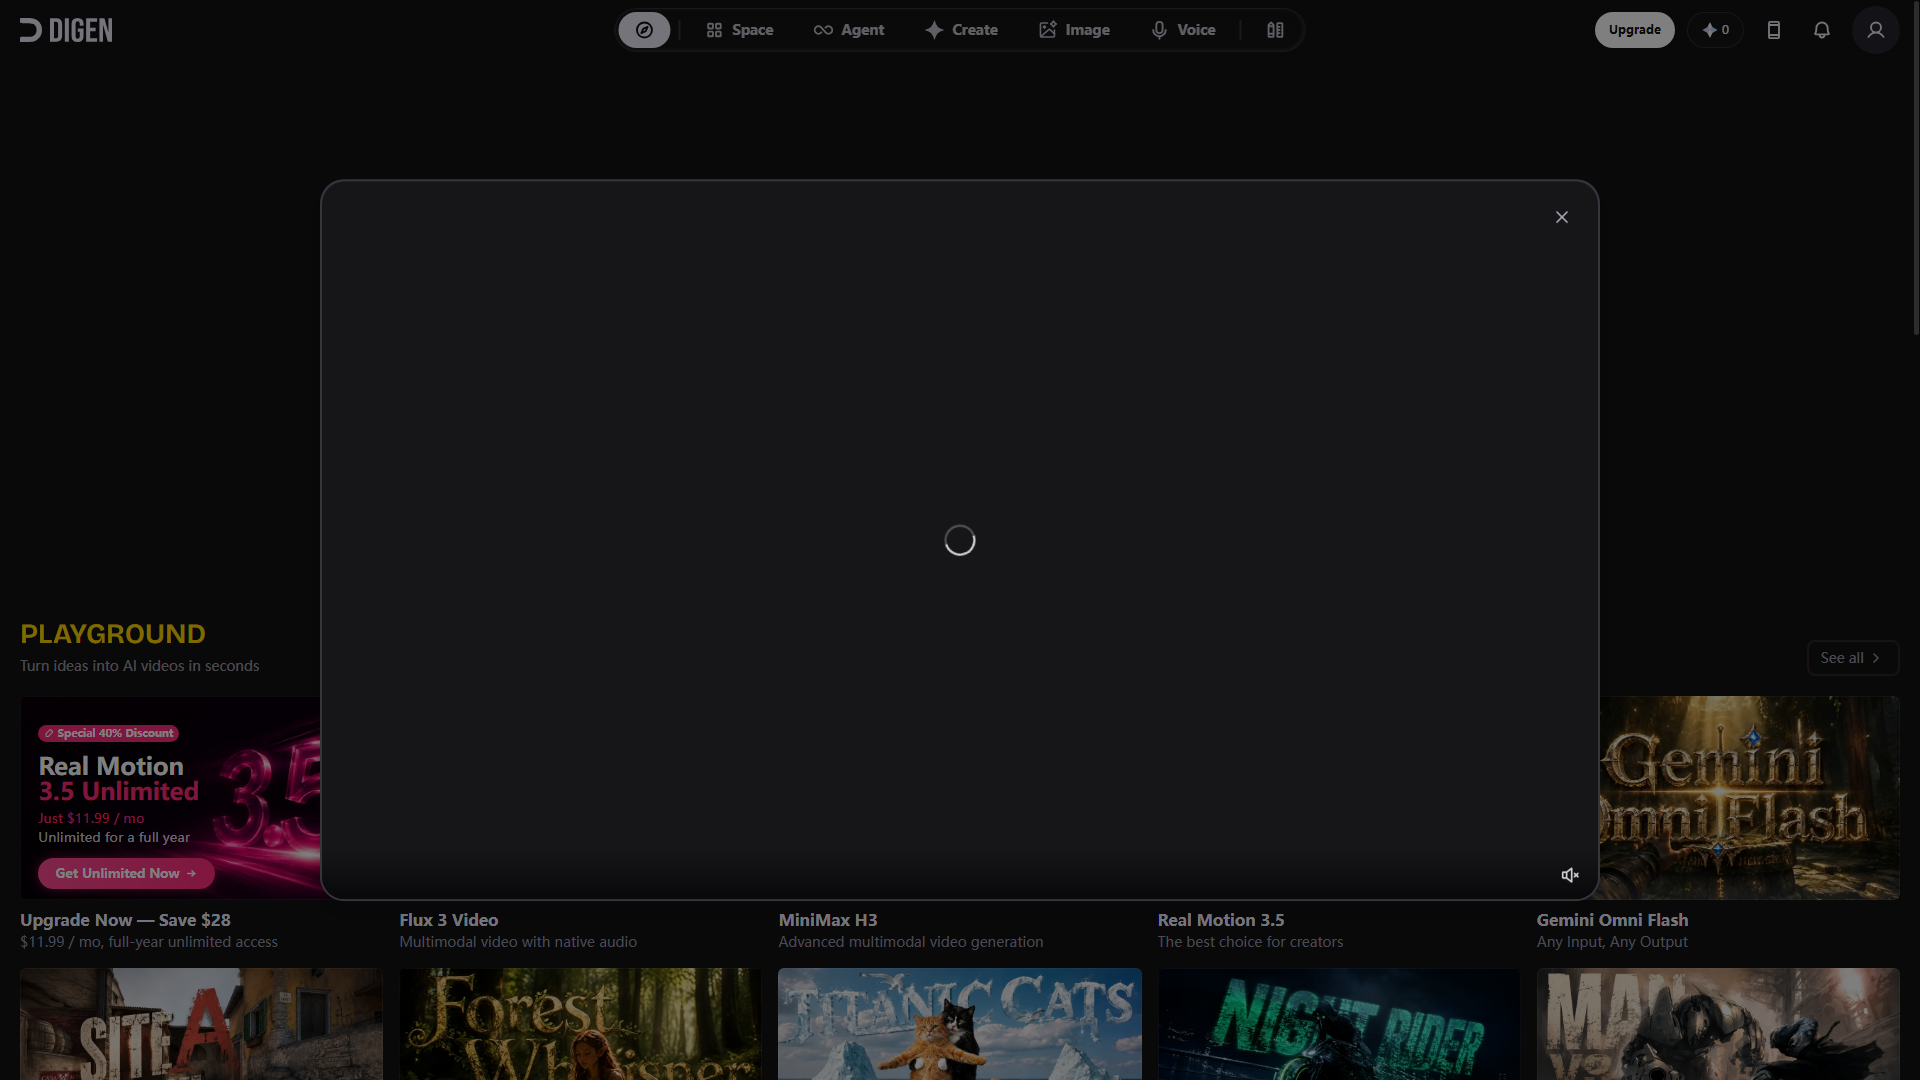The image size is (1920, 1080).
Task: Click Upgrade Now — Save $28 title
Action: point(125,920)
